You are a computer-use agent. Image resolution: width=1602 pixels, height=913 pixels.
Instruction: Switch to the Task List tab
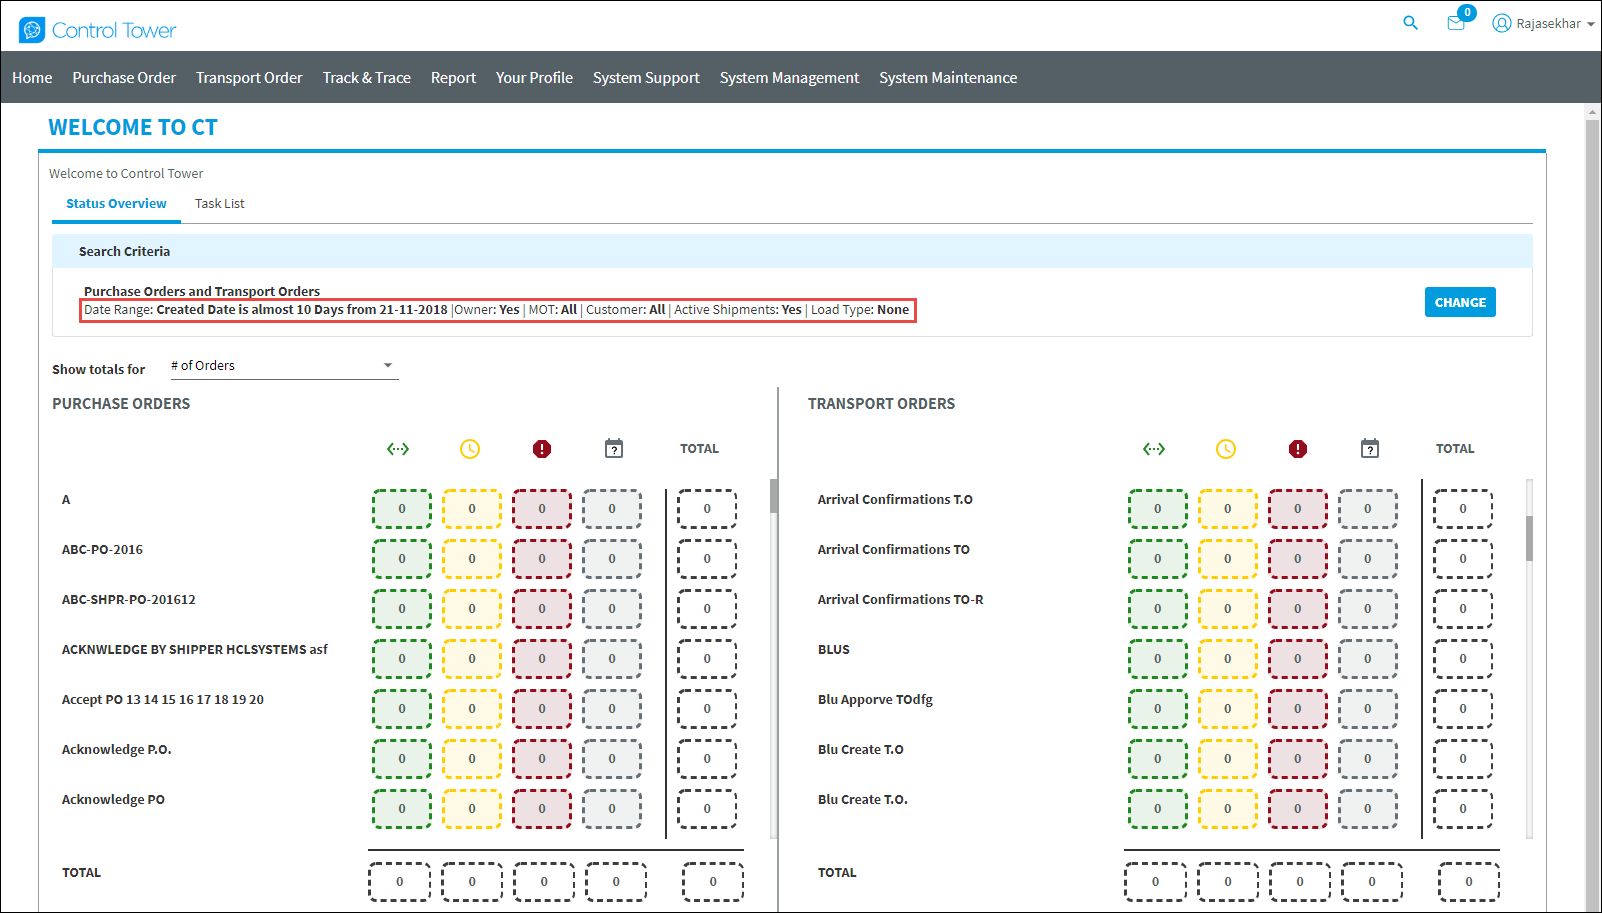(219, 204)
